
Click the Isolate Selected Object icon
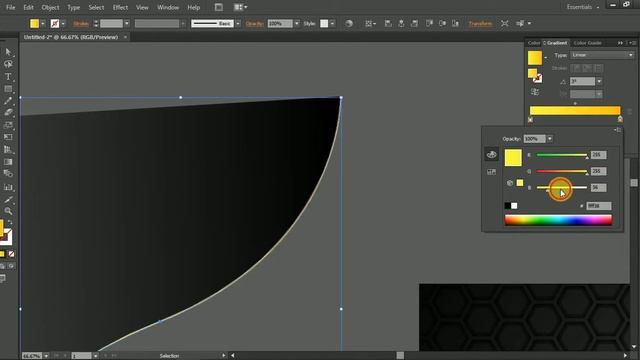click(505, 24)
